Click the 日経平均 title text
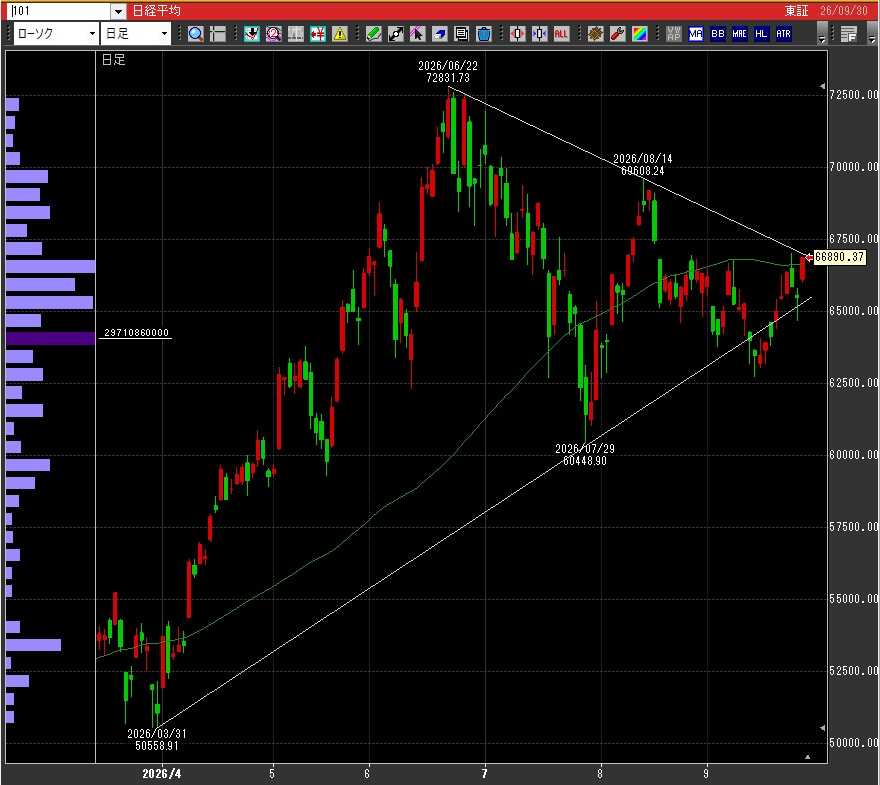Viewport: 880px width, 785px height. point(156,11)
